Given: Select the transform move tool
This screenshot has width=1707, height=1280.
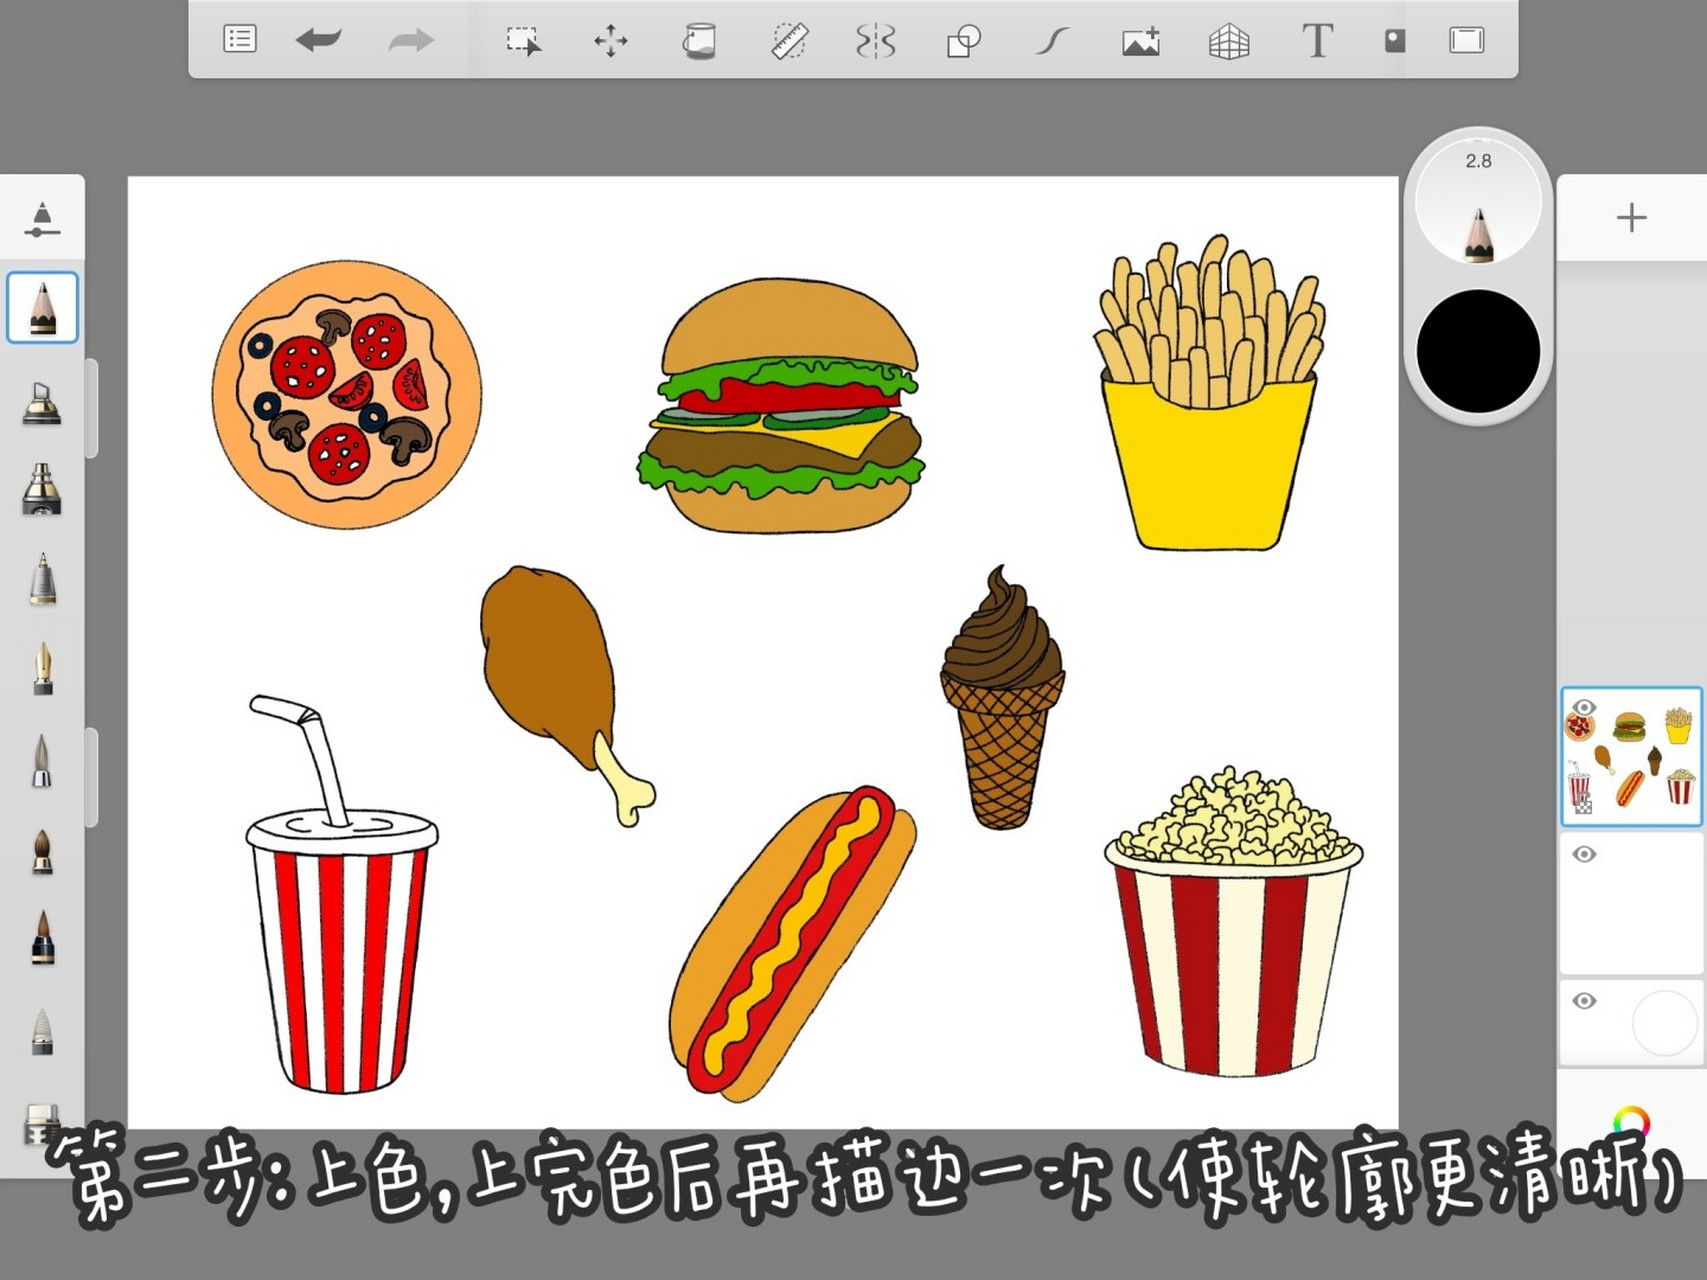Looking at the screenshot, I should click(610, 41).
